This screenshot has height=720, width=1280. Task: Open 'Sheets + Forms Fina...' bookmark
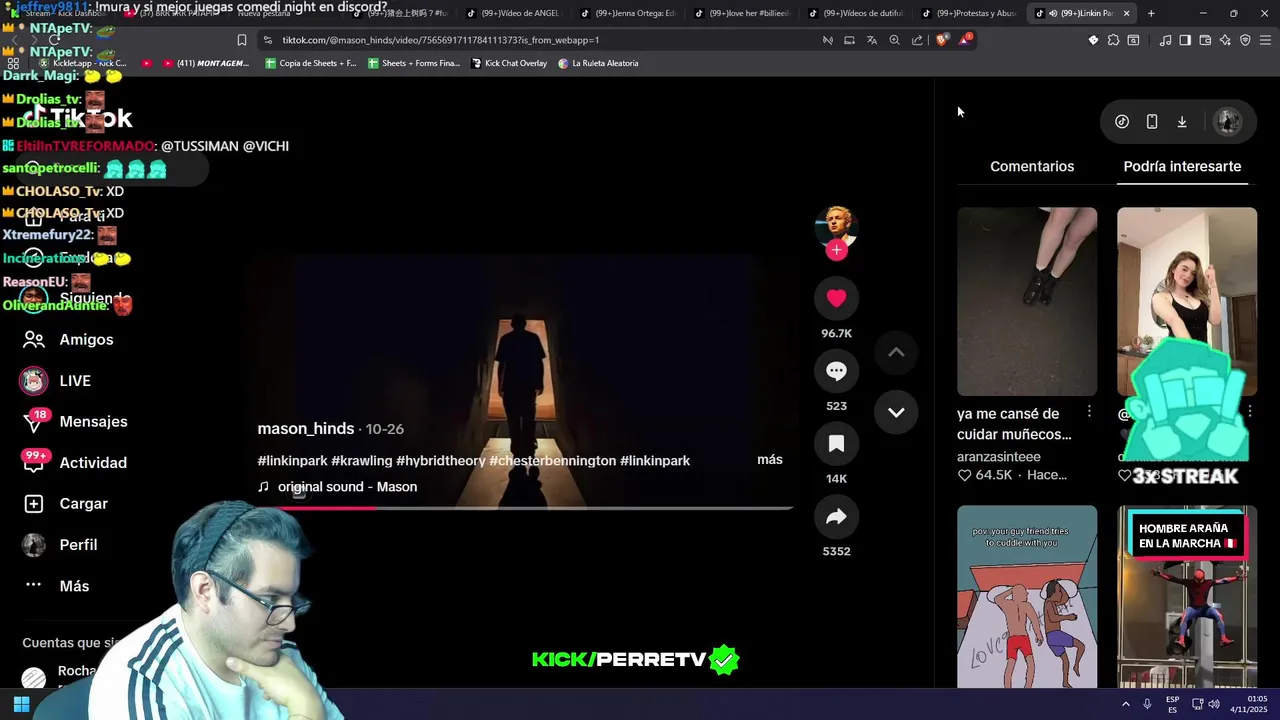pos(414,63)
